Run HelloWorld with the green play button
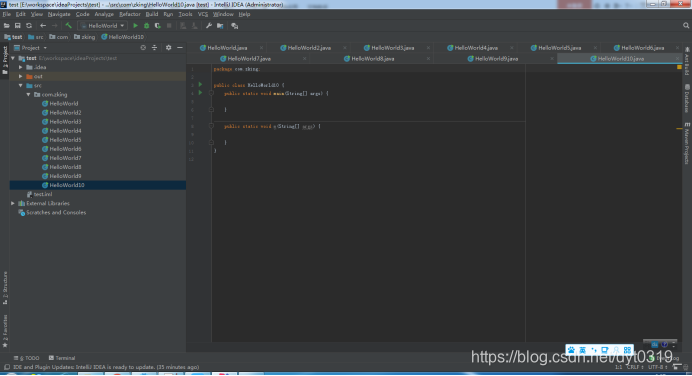692x376 pixels. point(135,26)
